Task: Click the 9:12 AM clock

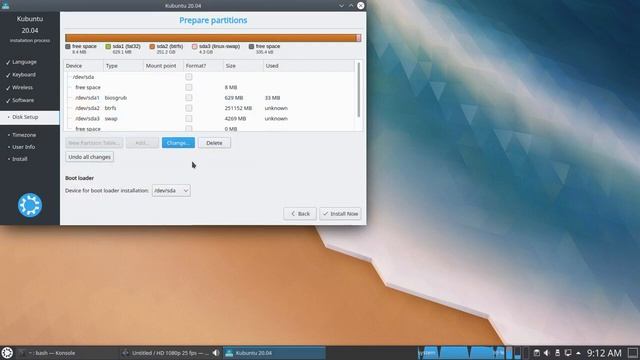Action: (x=604, y=353)
